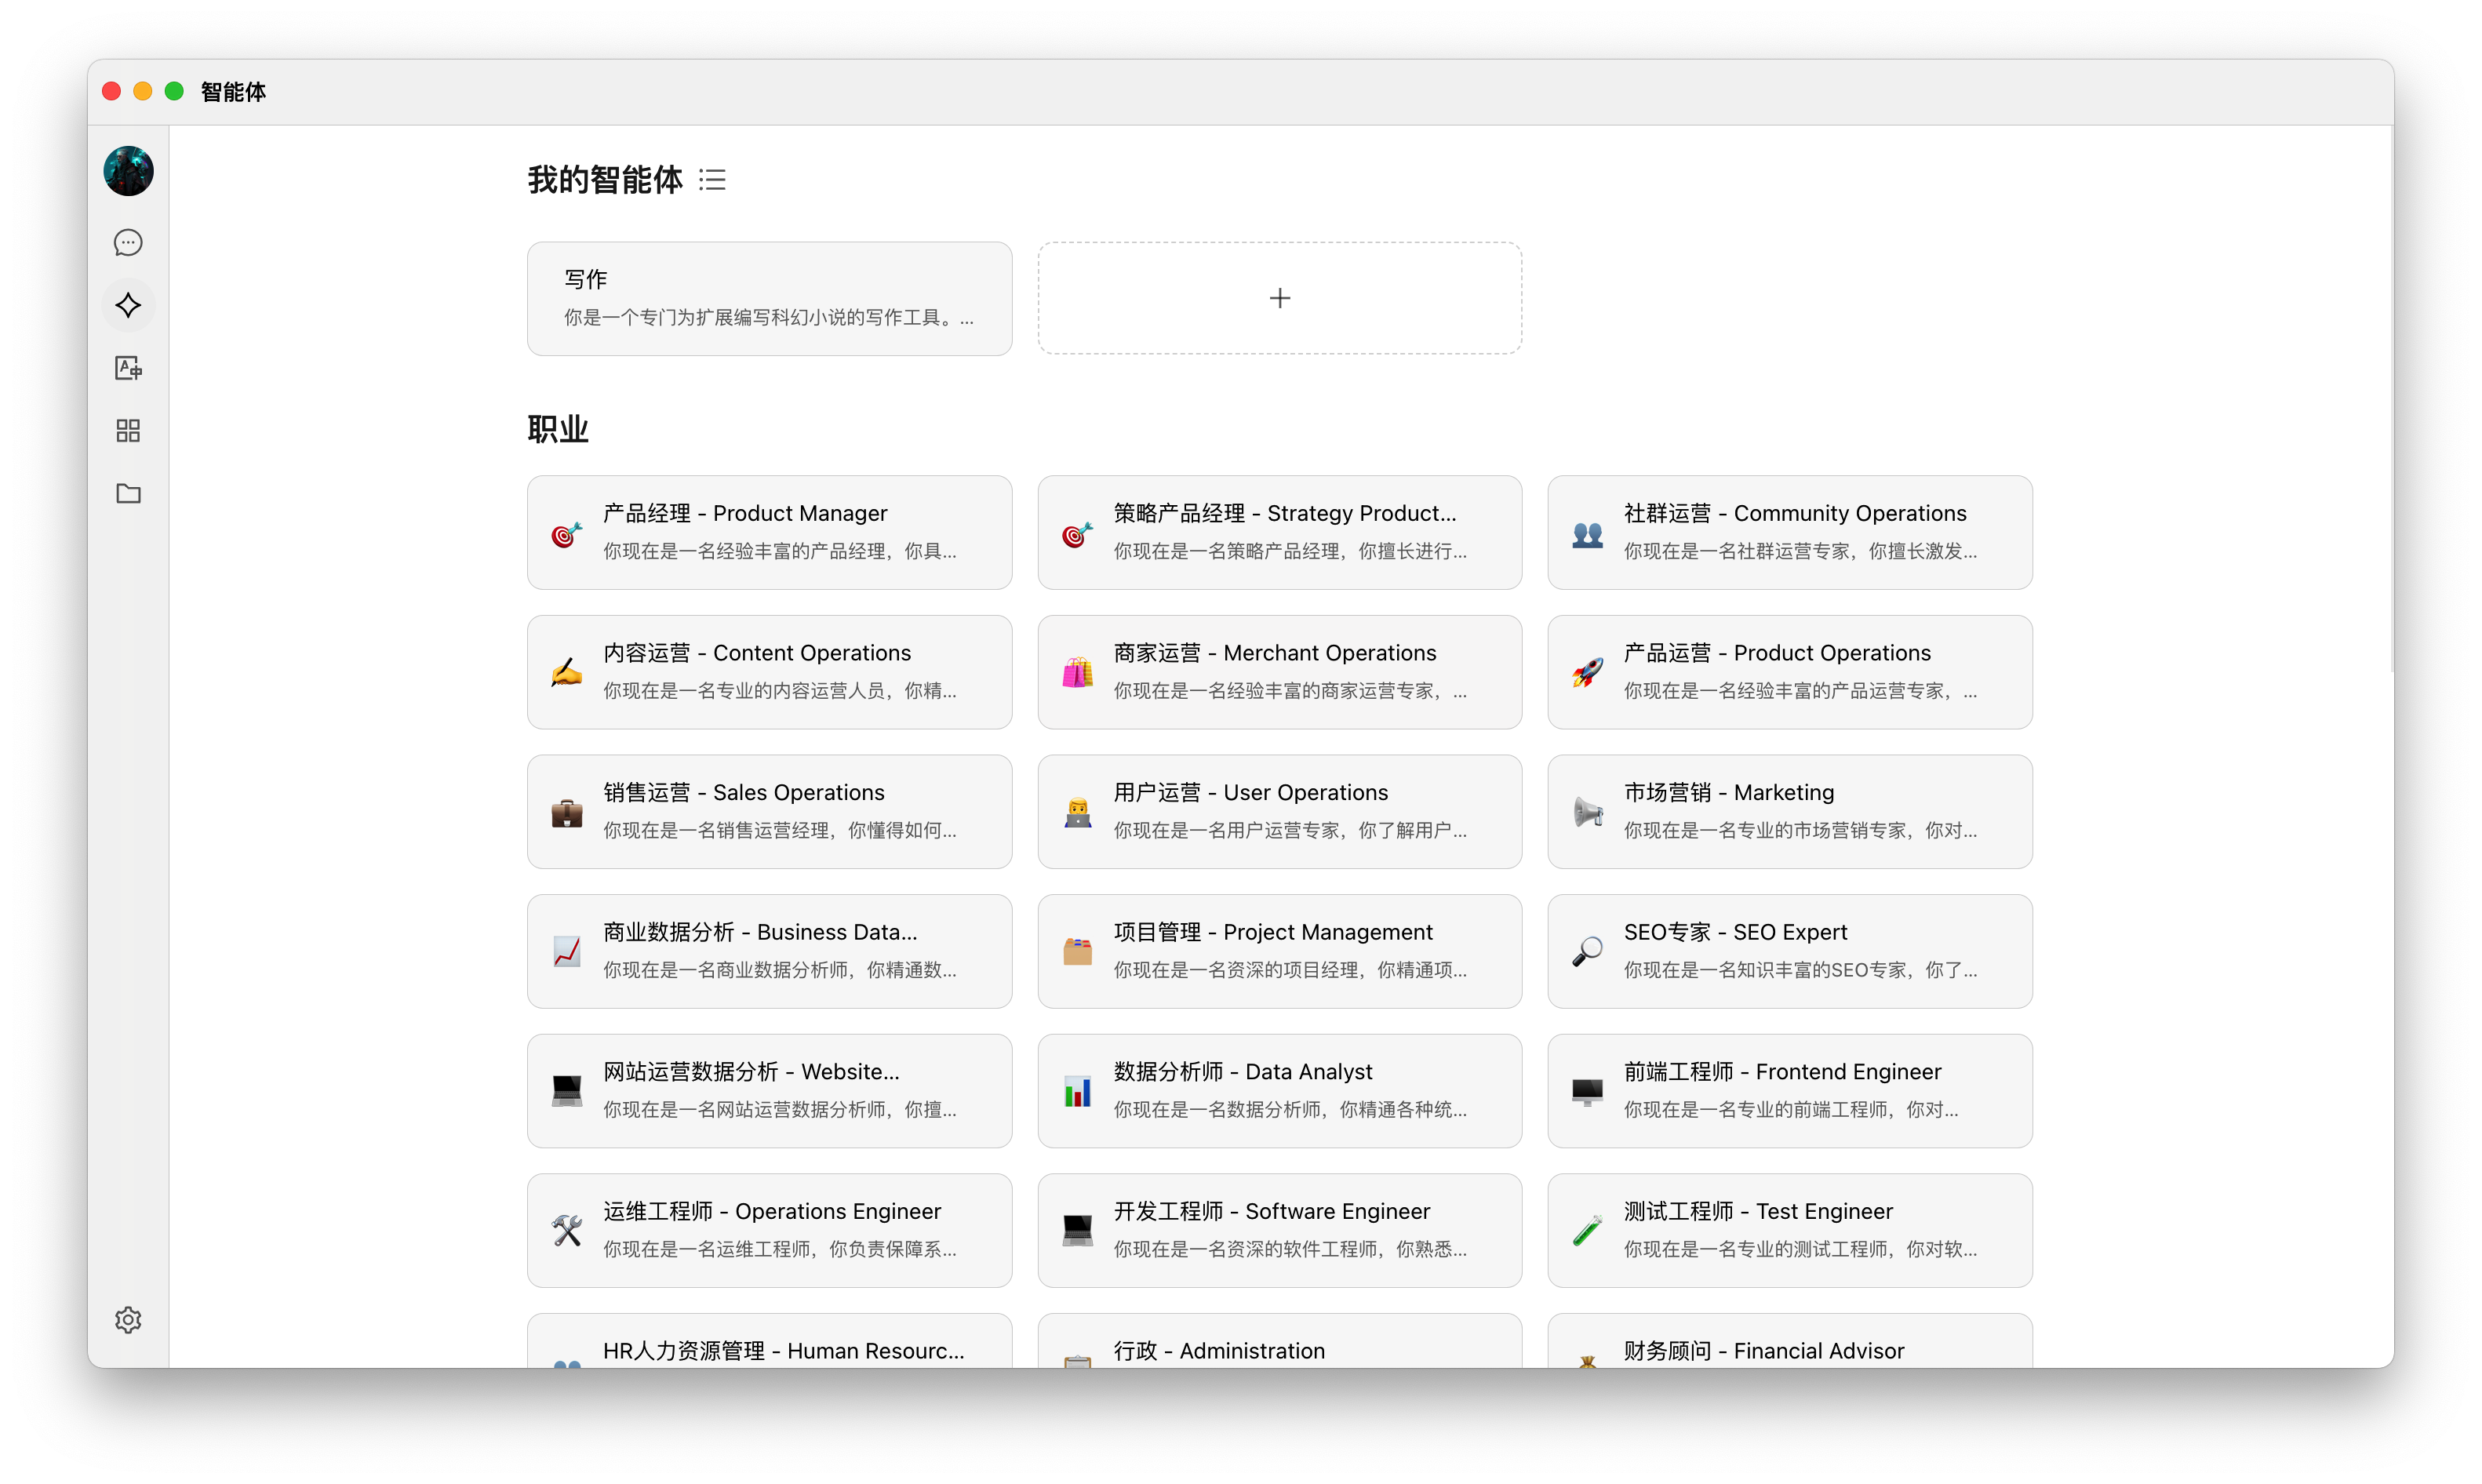
Task: Select the 数据分析师 Data Analyst agent
Action: click(x=1279, y=1090)
